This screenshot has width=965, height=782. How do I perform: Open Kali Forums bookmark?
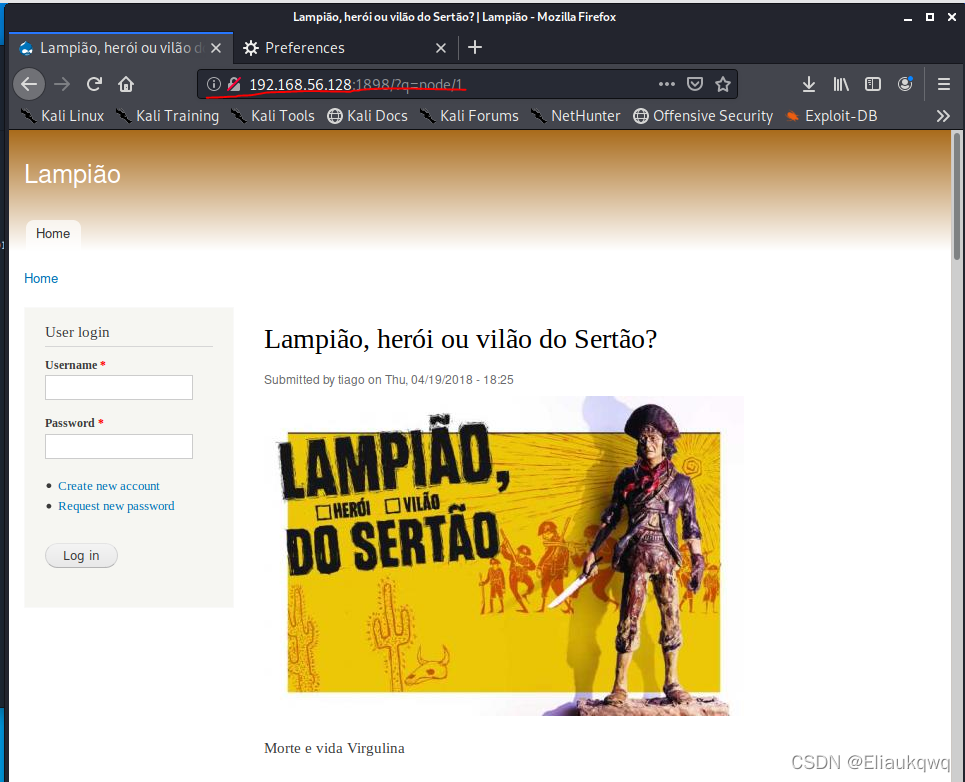[469, 116]
